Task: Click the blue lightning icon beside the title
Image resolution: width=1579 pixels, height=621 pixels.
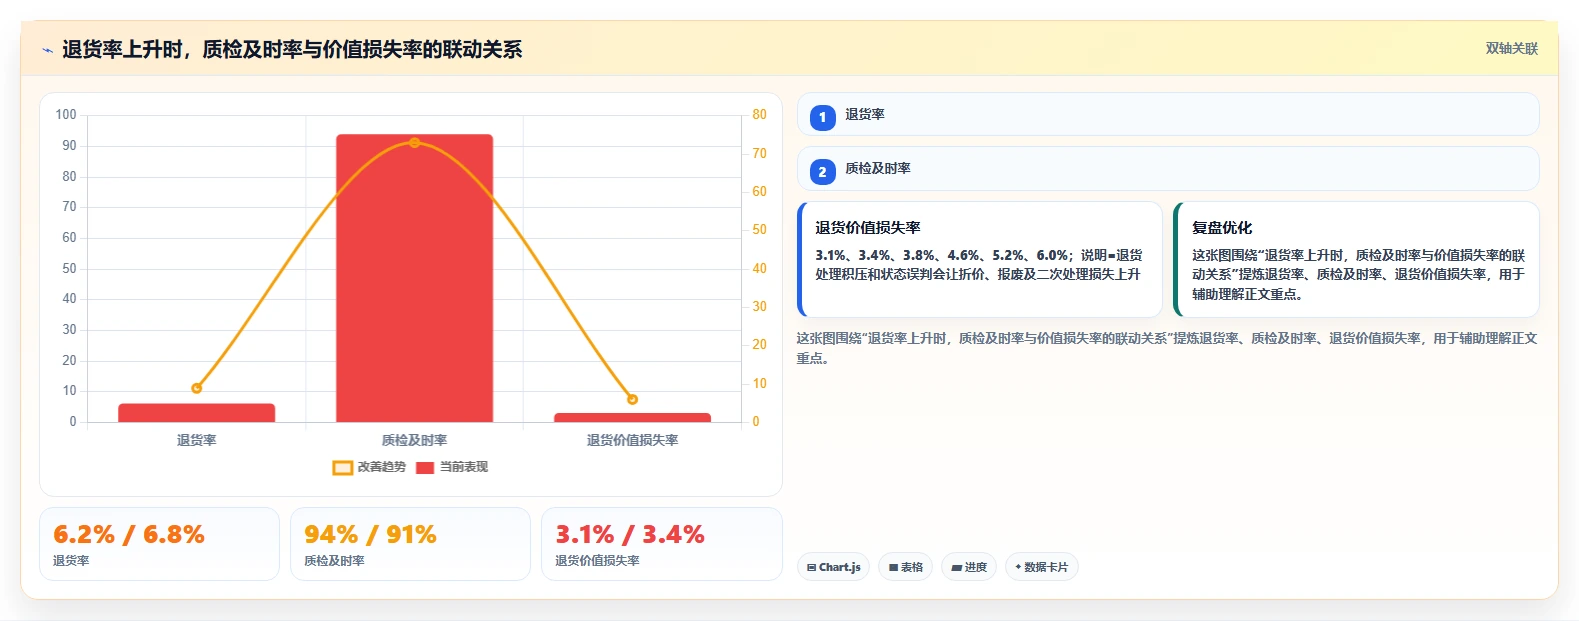Action: [x=47, y=50]
